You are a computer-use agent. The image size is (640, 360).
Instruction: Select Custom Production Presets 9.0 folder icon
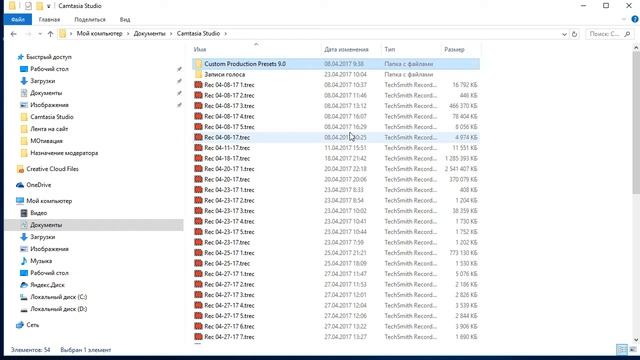pos(198,64)
